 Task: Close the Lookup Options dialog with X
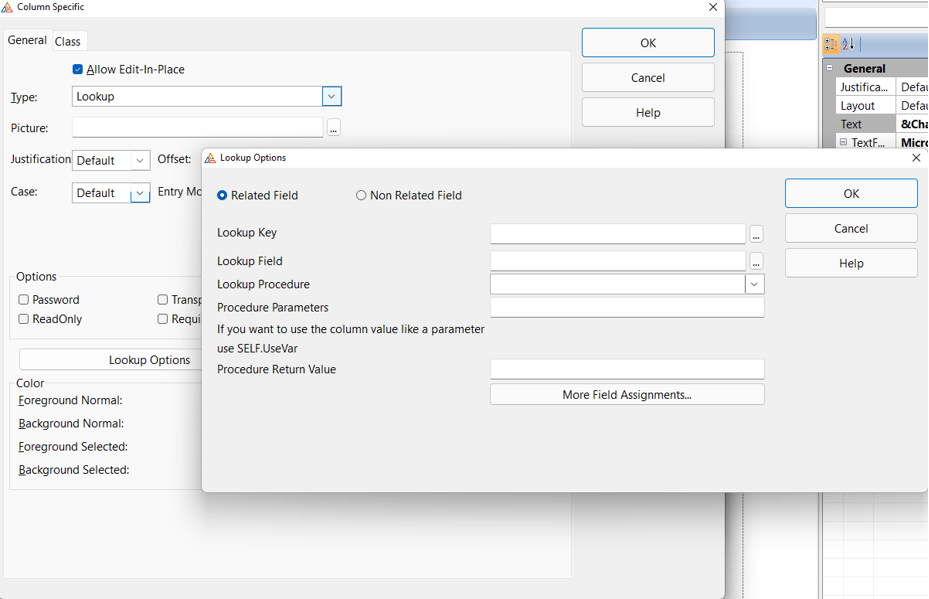pos(916,158)
